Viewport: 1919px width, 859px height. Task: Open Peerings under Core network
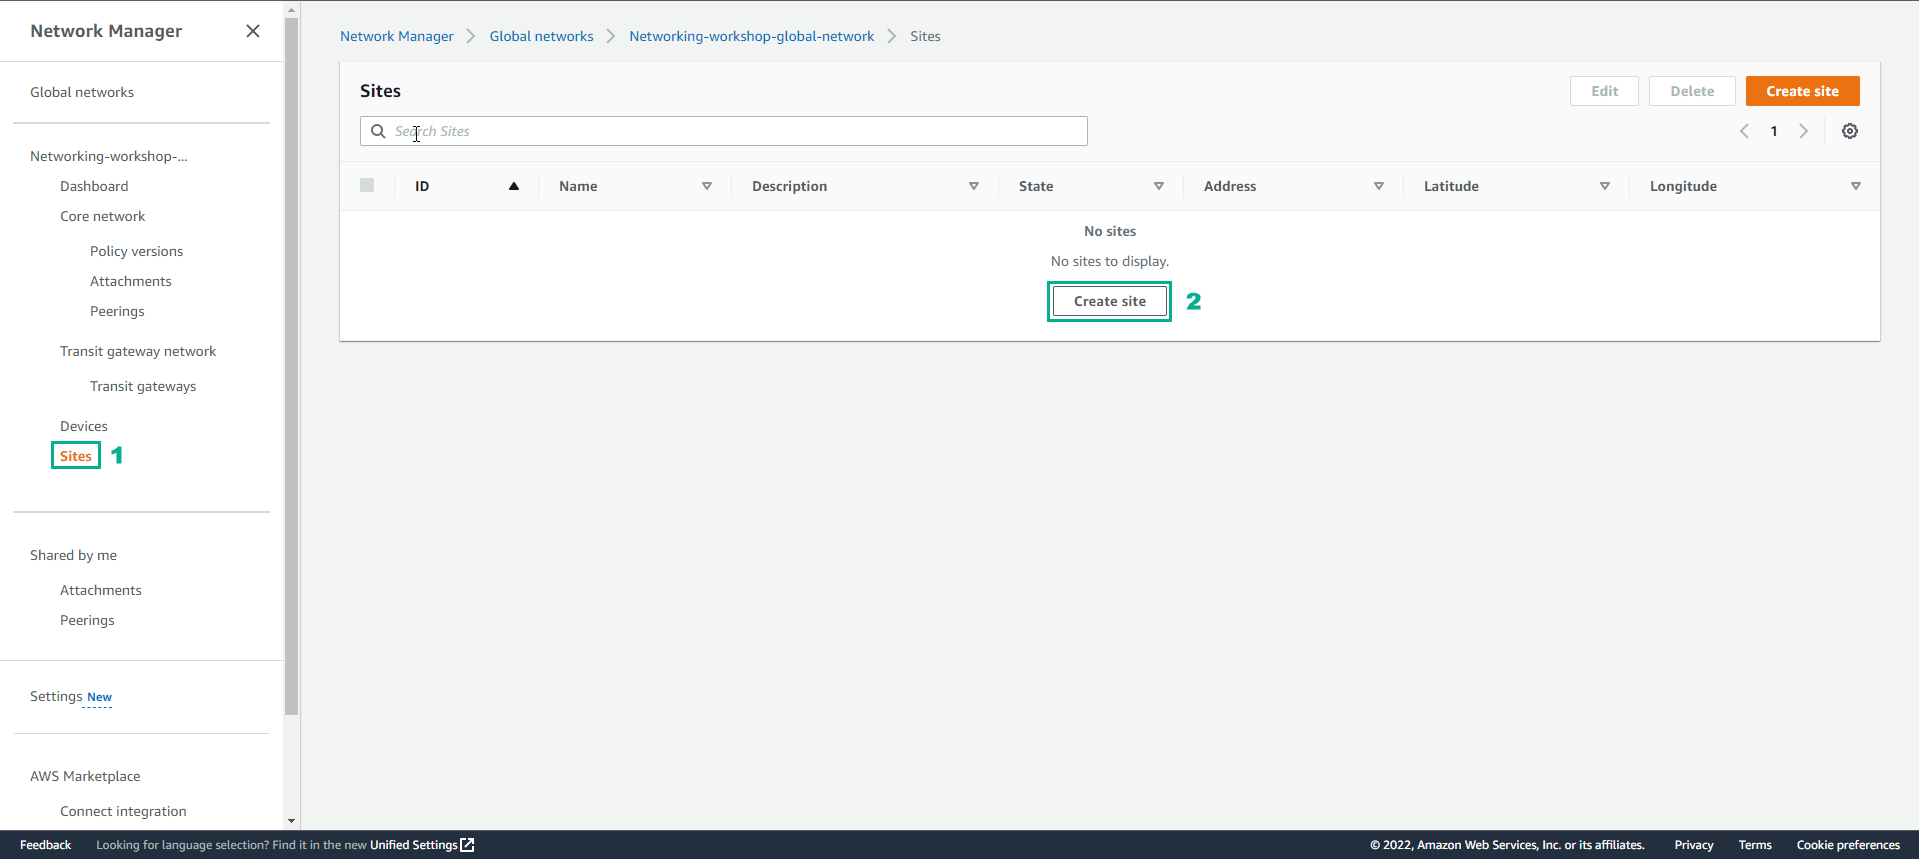pos(117,311)
